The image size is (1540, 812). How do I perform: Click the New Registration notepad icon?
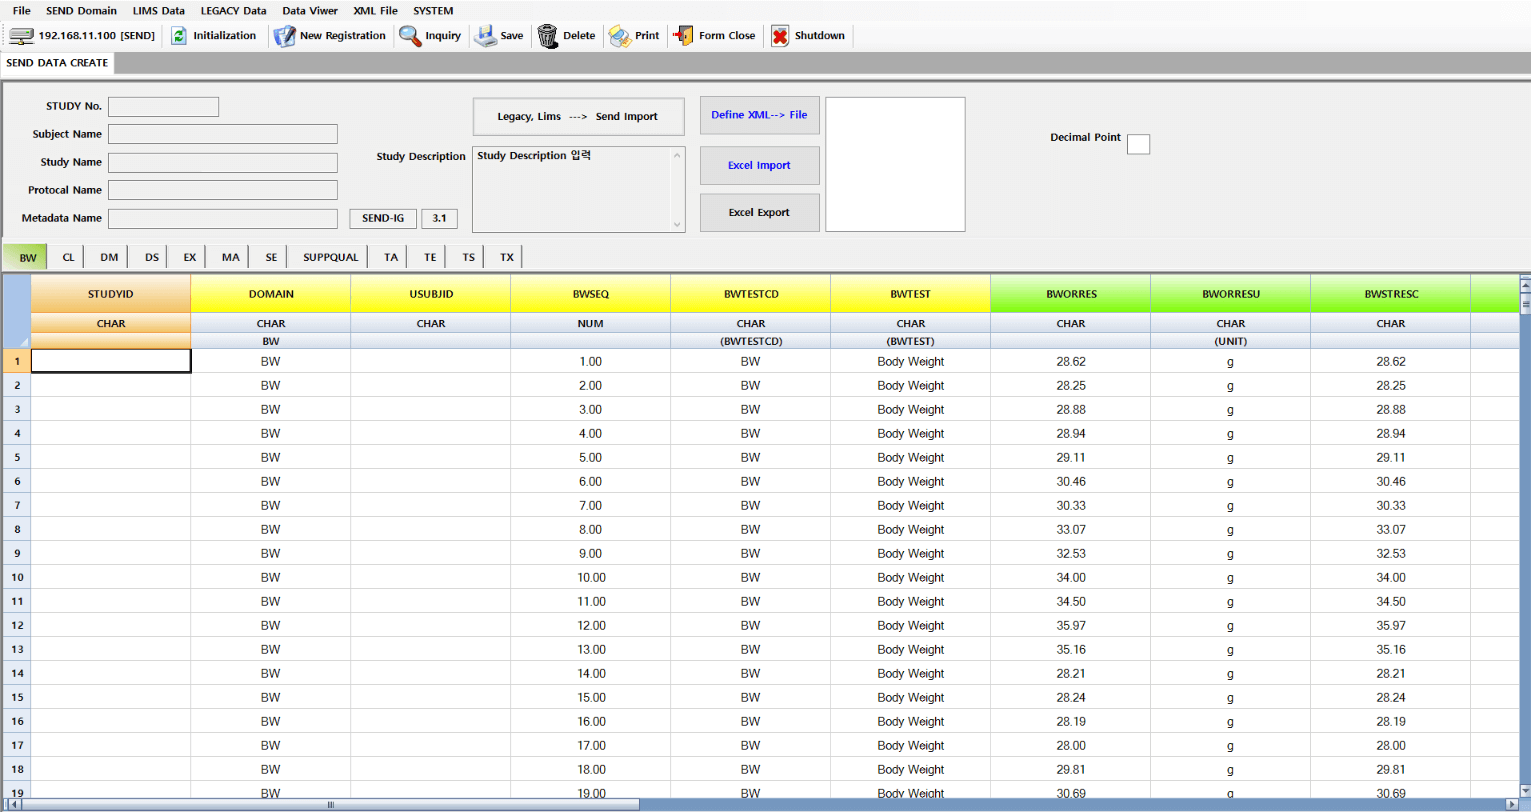tap(285, 36)
